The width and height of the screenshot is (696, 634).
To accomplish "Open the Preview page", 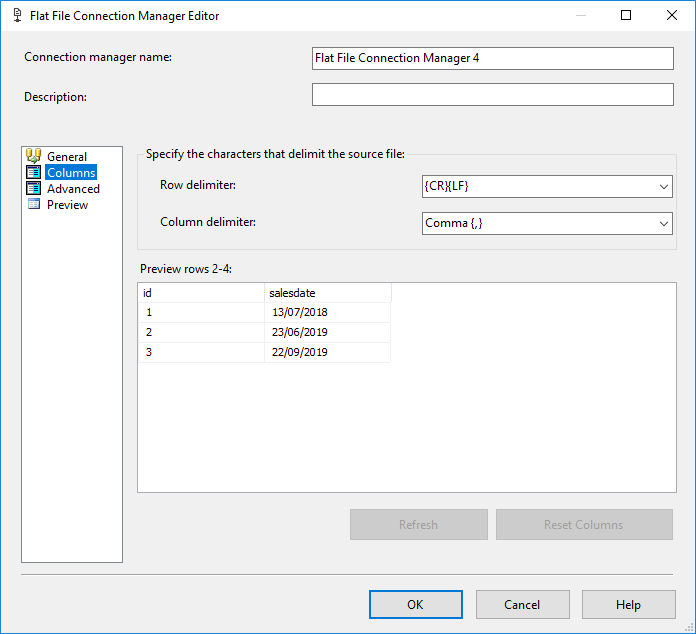I will 67,204.
